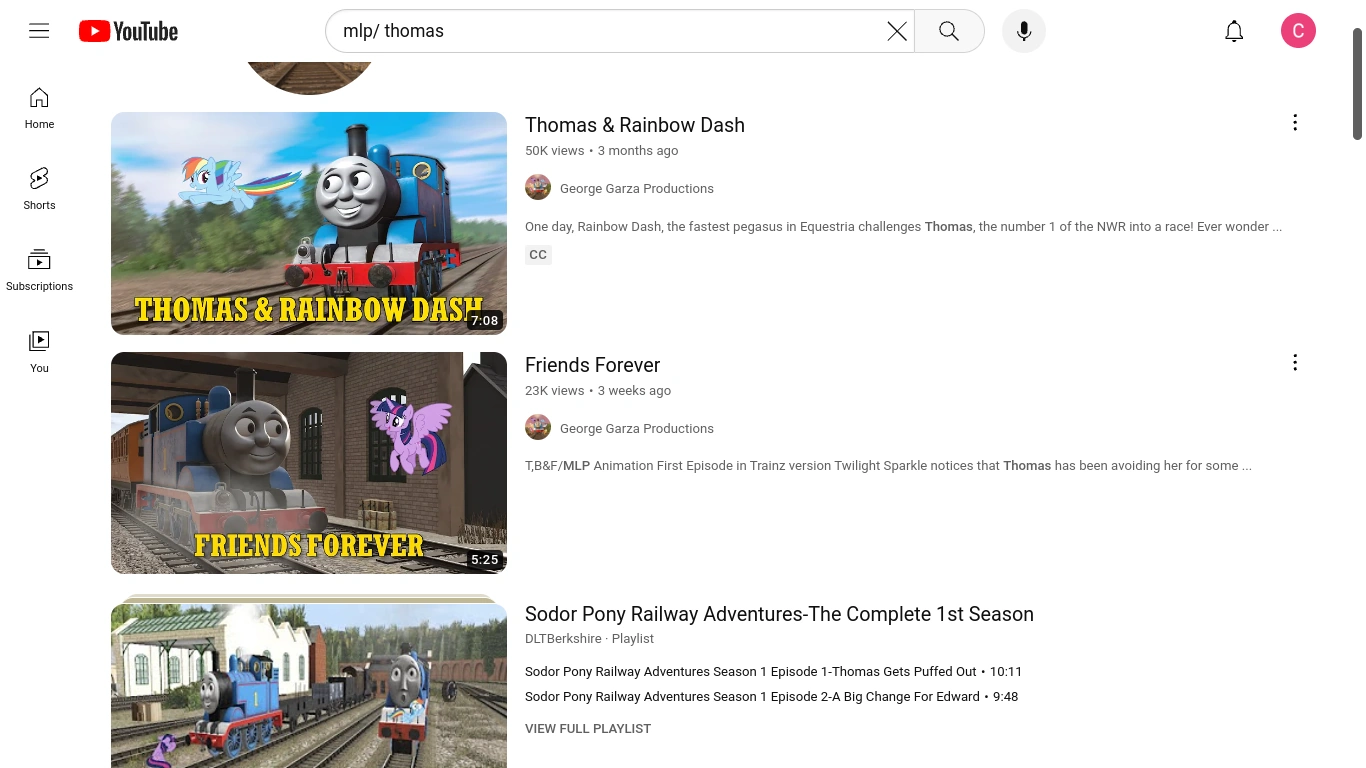Open VIEW FULL PLAYLIST for Sodor Pony Railway
1366x768 pixels.
(588, 728)
